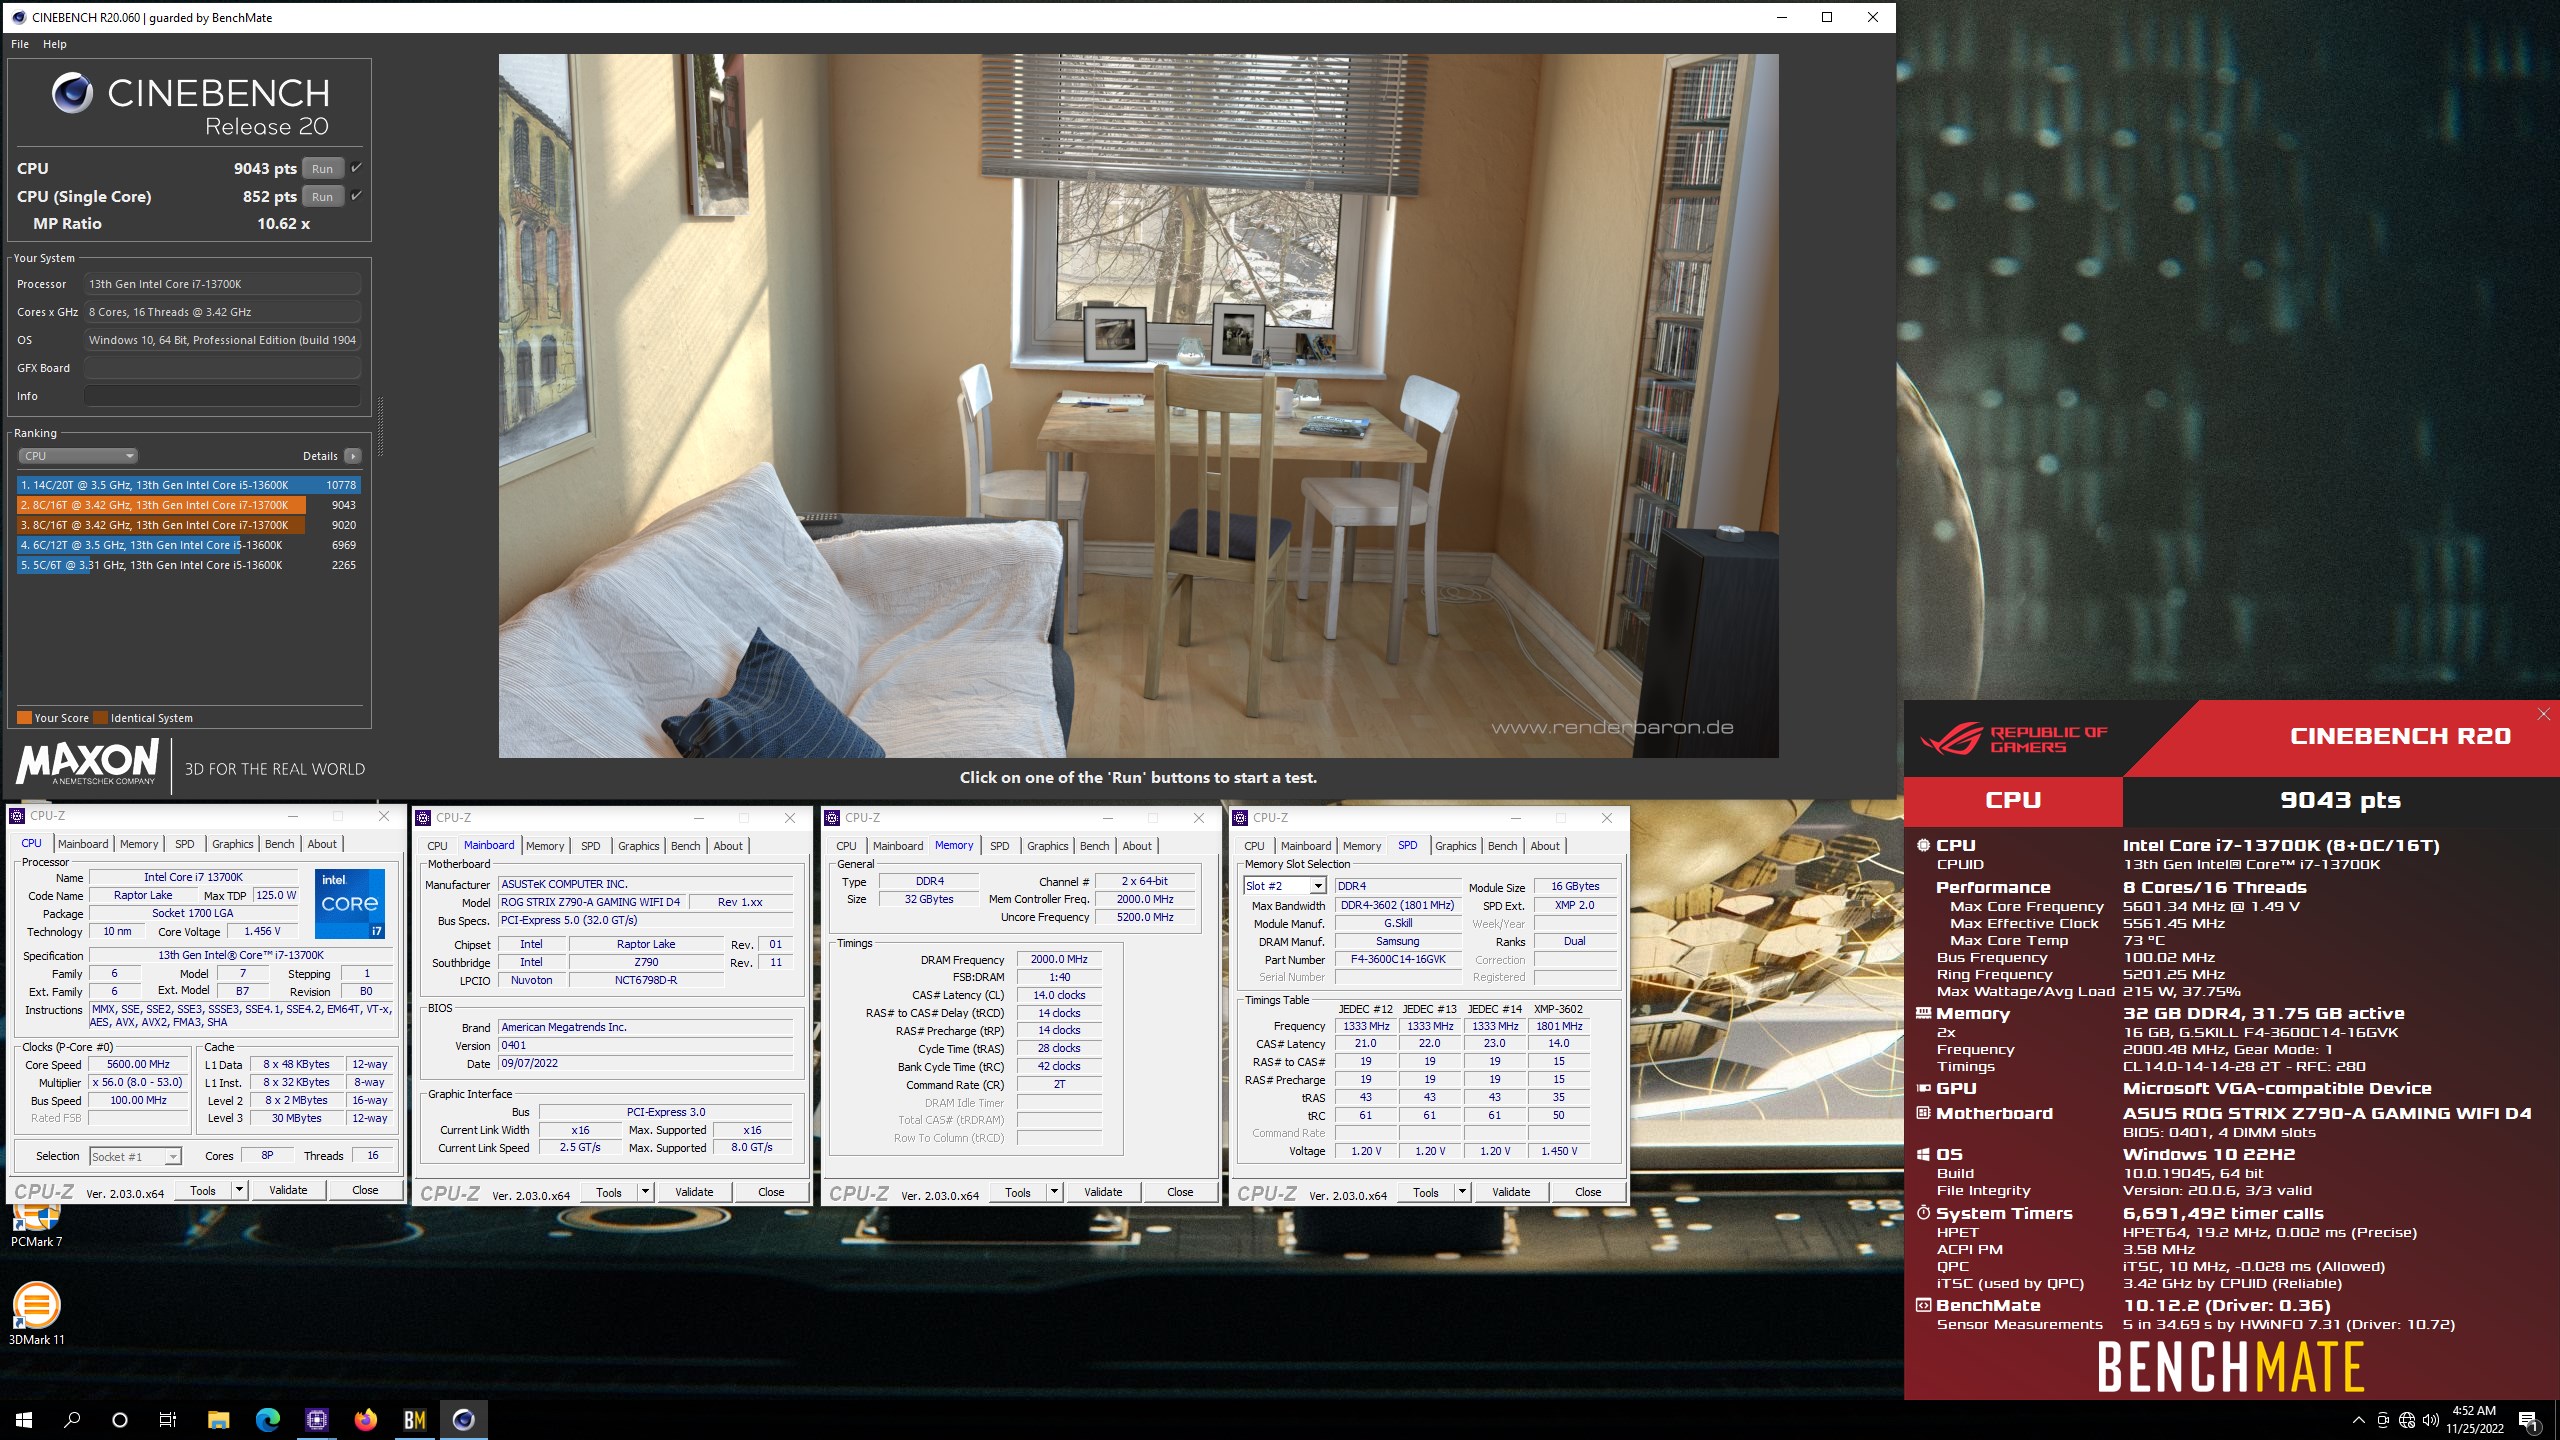The width and height of the screenshot is (2560, 1440).
Task: Launch Firefox from taskbar
Action: [x=365, y=1419]
